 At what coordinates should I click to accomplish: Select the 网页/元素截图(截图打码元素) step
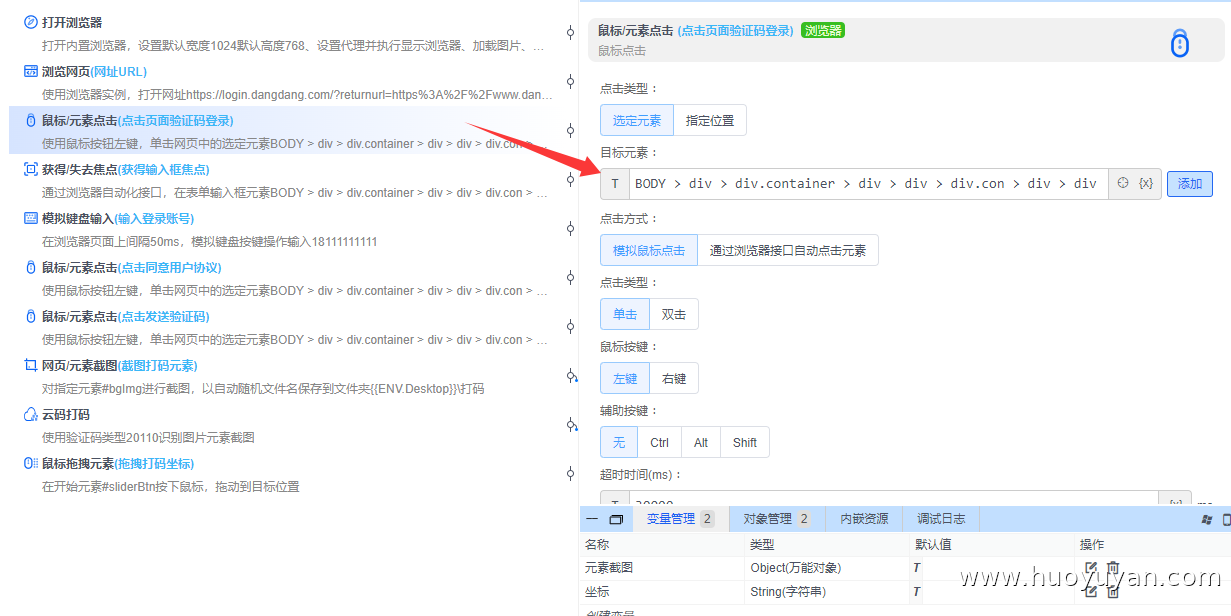280,377
